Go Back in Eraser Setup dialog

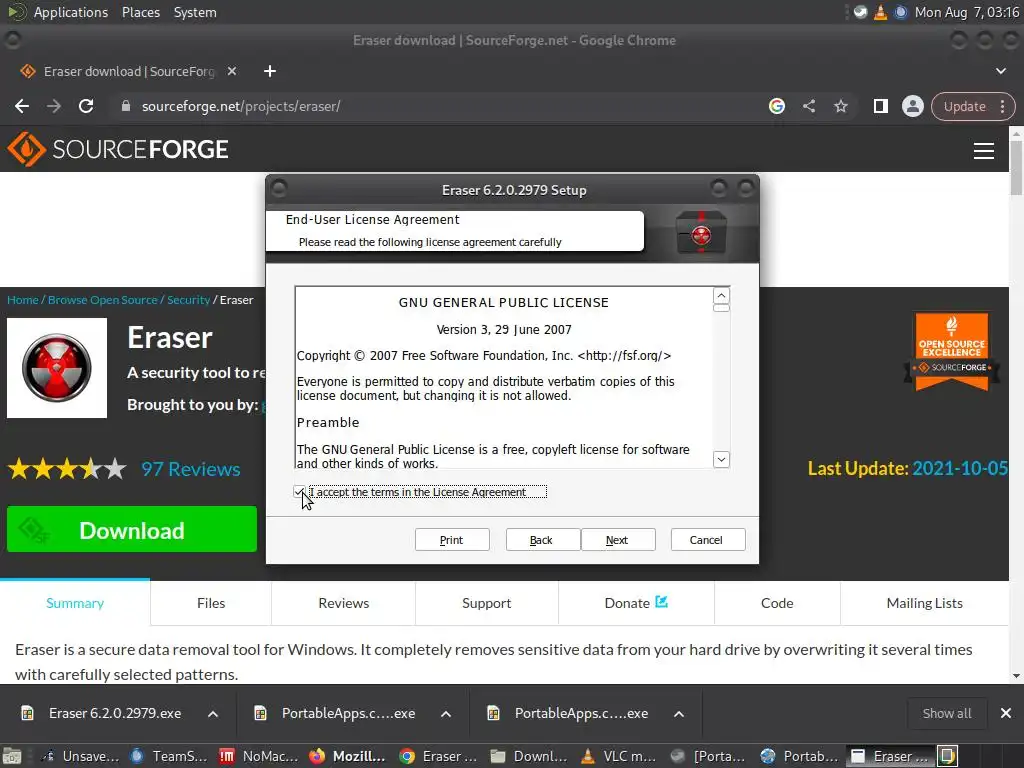coord(542,540)
